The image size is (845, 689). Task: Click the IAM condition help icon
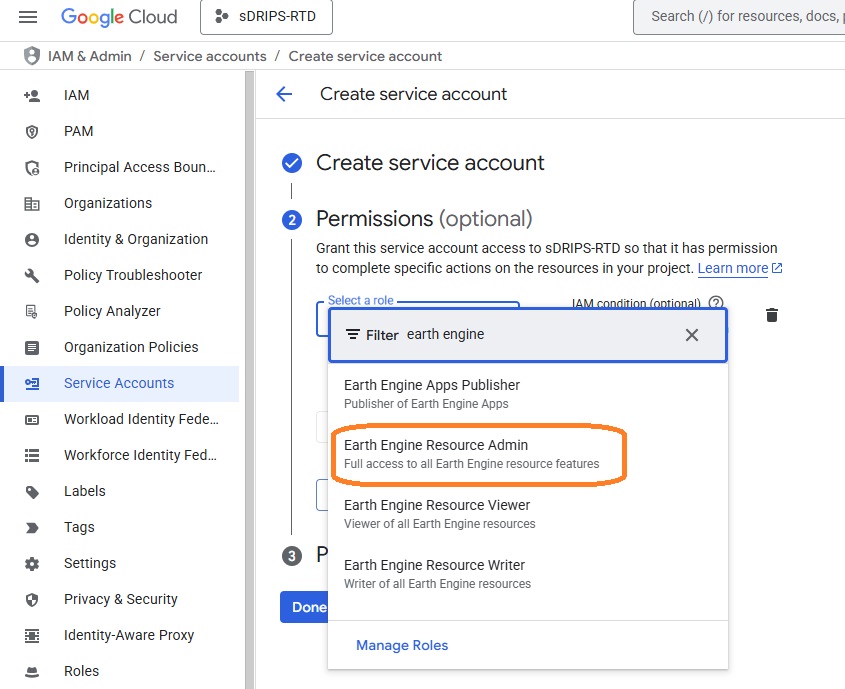716,302
